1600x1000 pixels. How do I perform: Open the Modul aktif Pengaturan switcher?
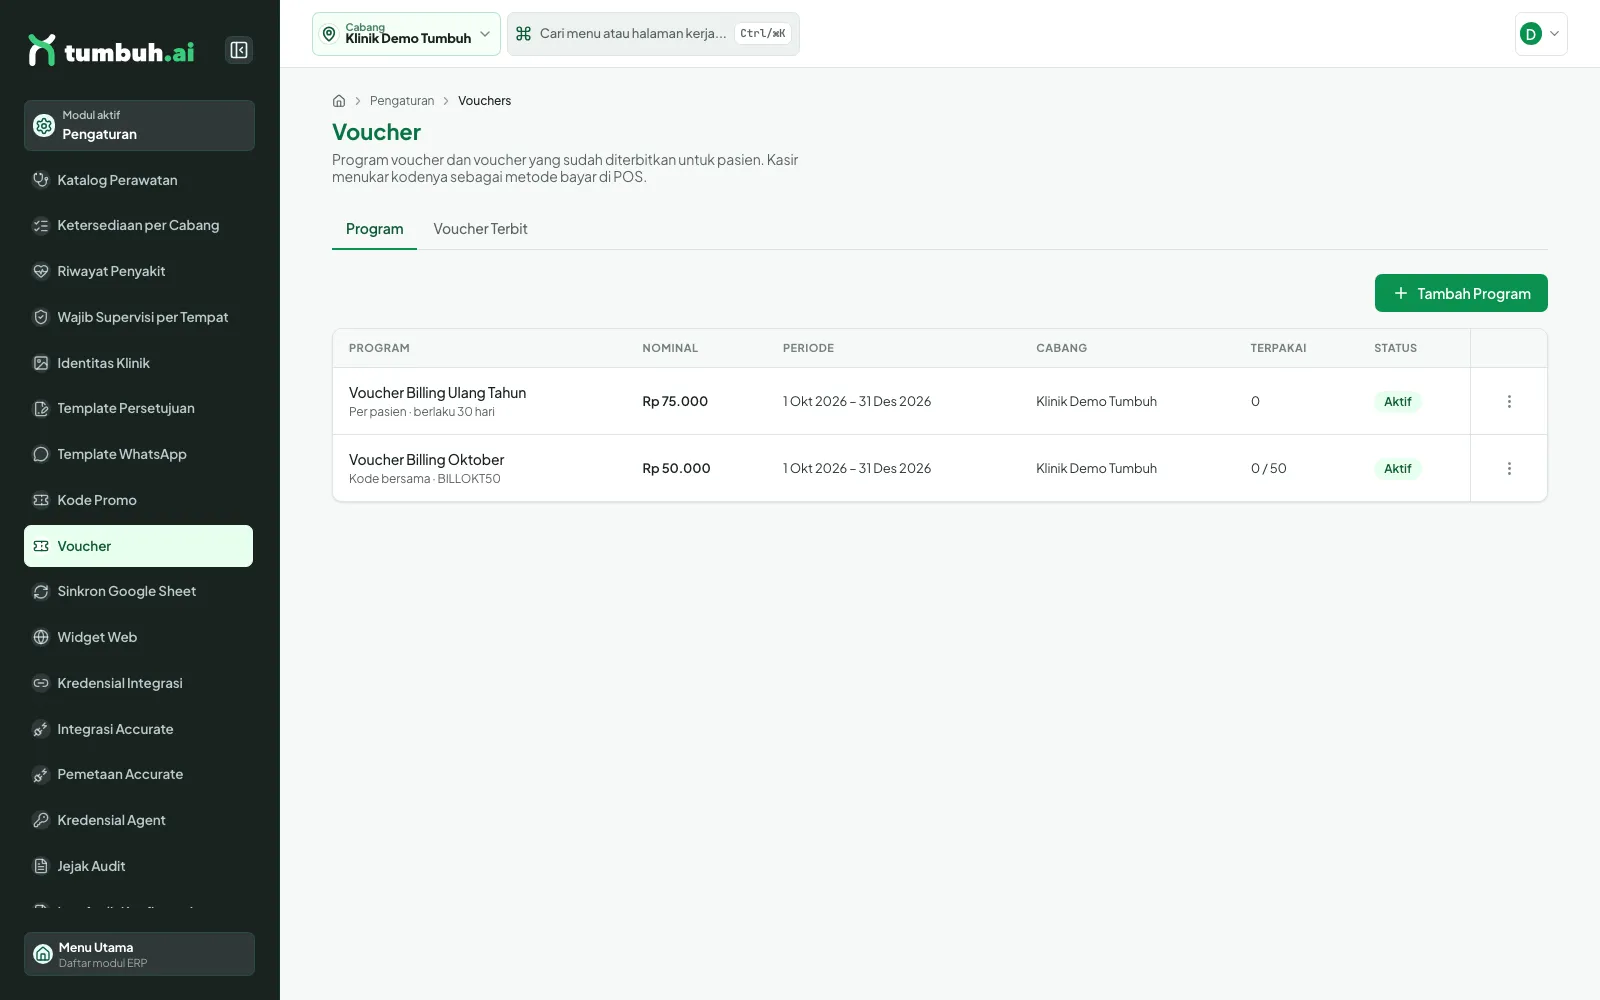tap(139, 125)
